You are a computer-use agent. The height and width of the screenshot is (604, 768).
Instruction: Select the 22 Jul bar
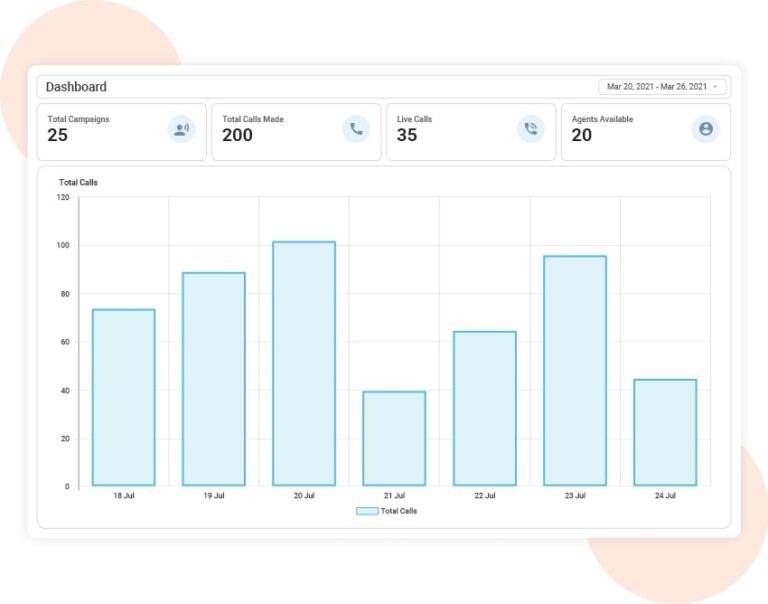click(484, 408)
